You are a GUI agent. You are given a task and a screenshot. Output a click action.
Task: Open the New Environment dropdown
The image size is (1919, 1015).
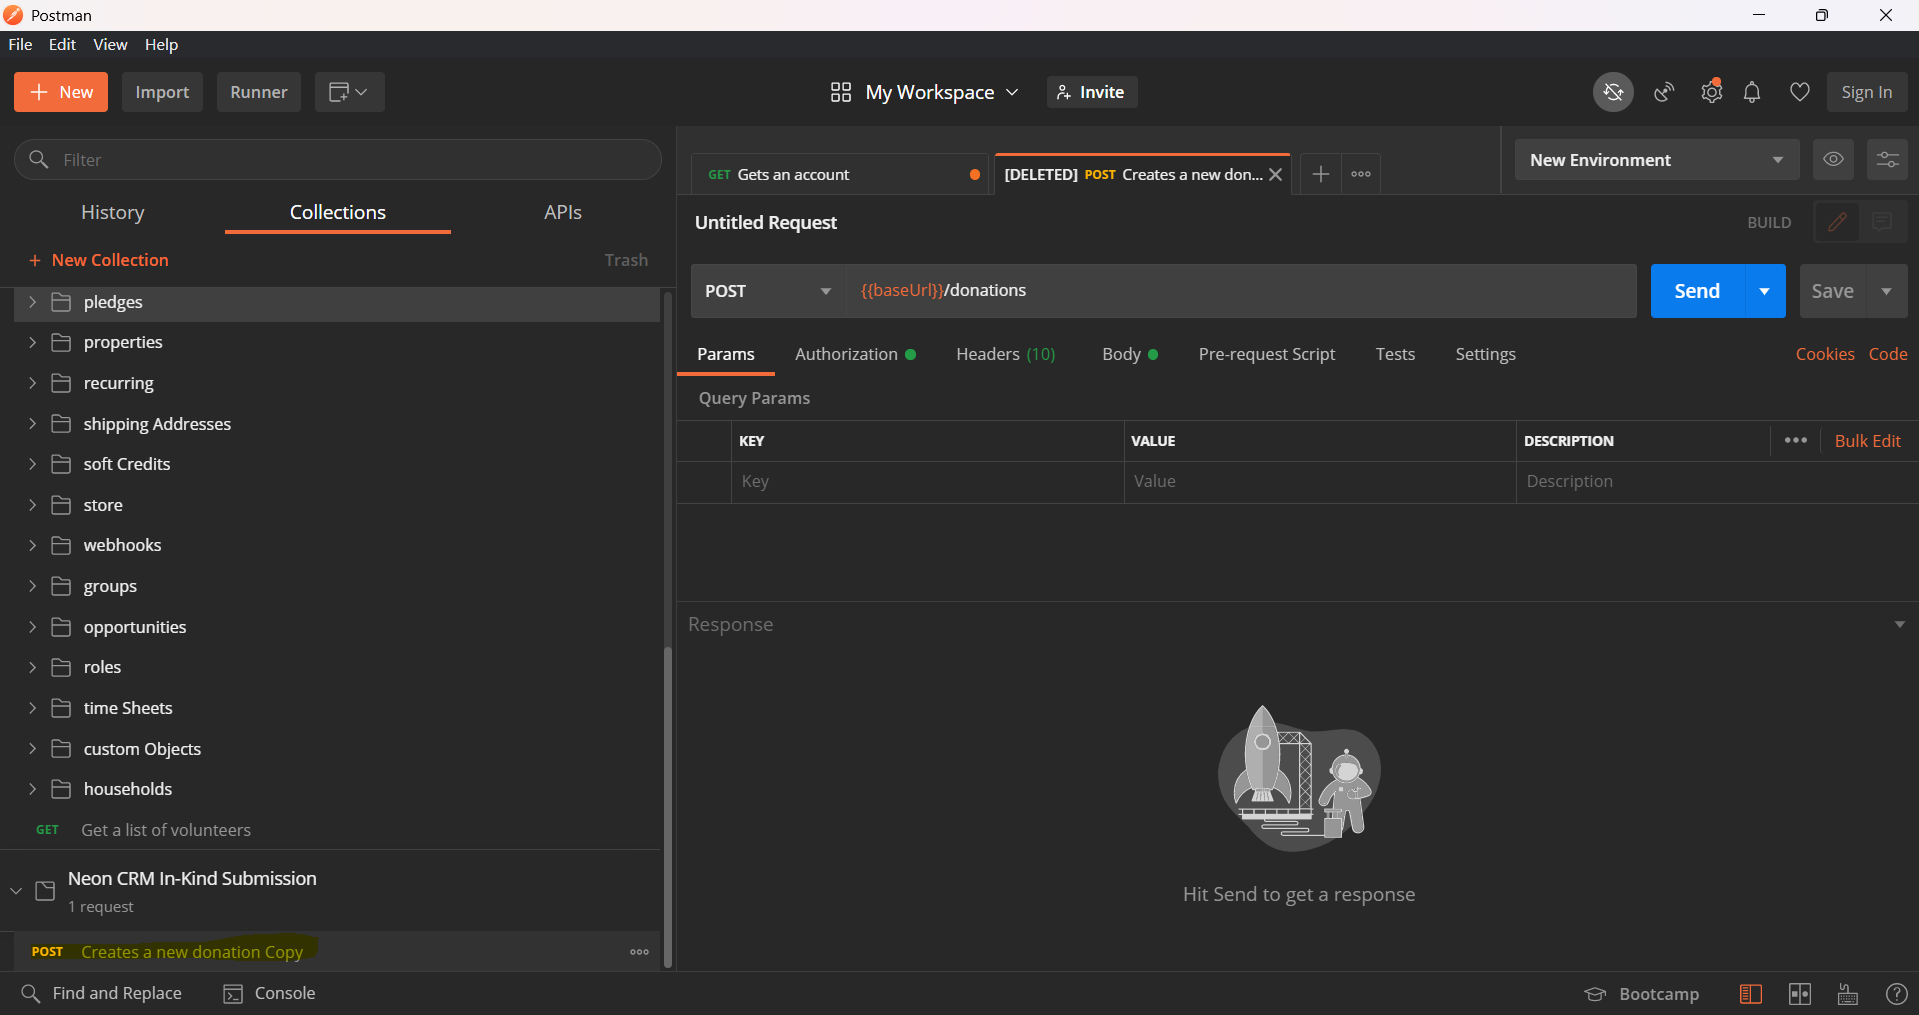[1657, 160]
